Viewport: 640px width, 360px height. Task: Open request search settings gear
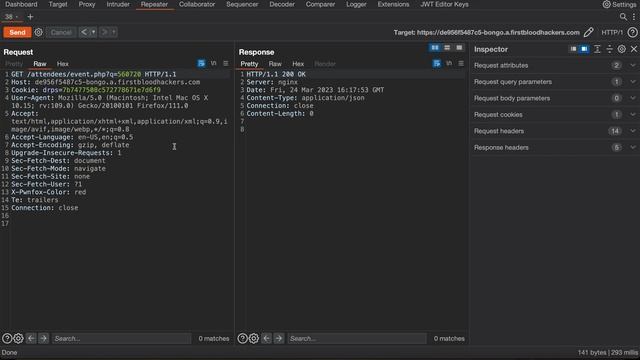tap(18, 338)
